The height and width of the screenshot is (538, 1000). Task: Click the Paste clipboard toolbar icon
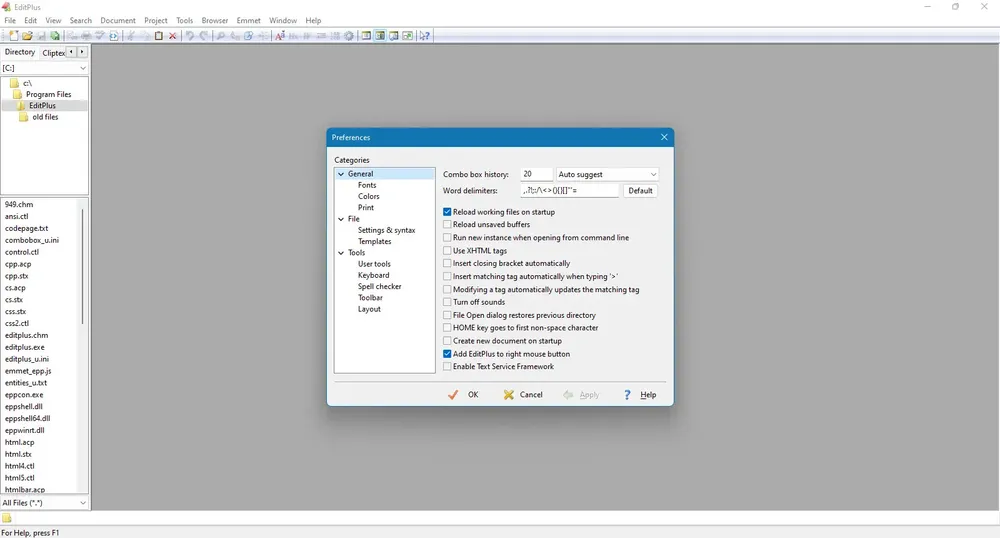tap(159, 36)
